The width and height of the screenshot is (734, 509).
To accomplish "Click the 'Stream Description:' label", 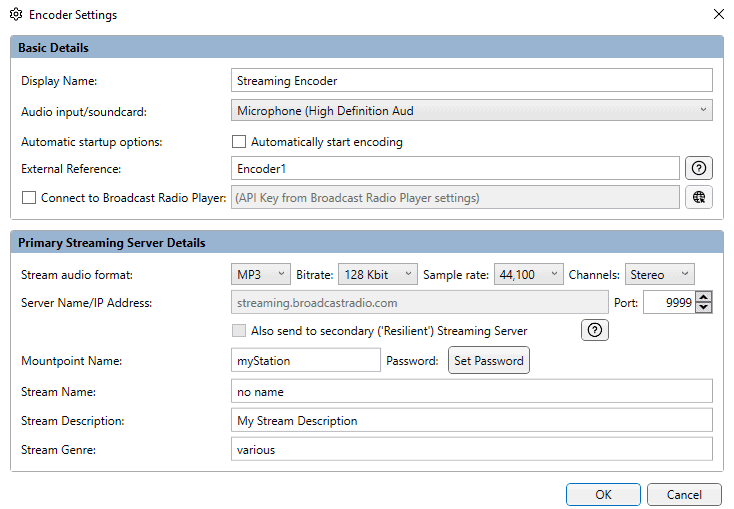I will [73, 421].
